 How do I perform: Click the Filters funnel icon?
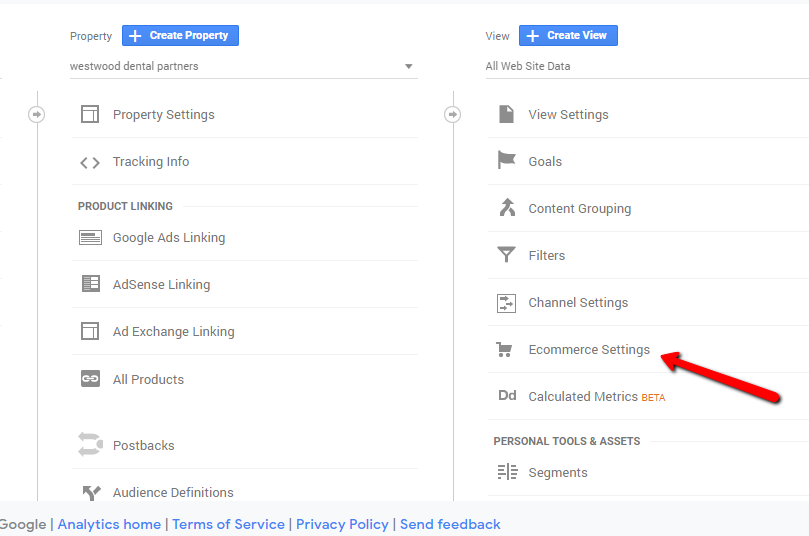(506, 254)
